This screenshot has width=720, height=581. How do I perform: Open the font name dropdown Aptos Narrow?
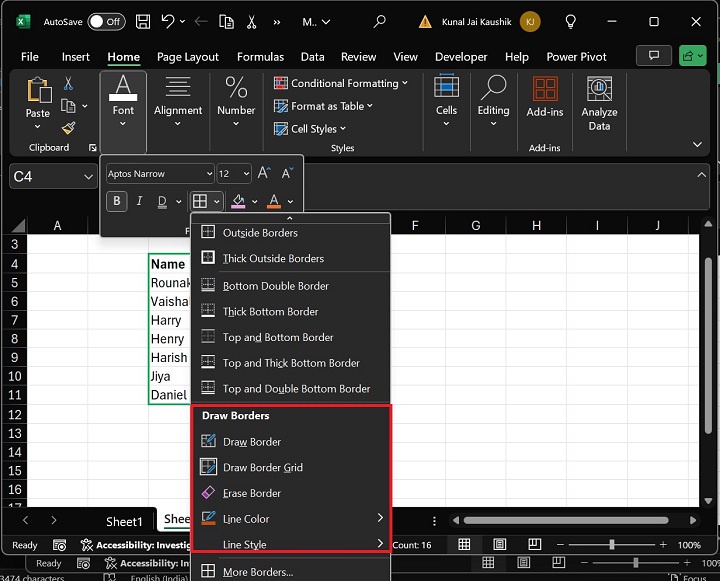[160, 174]
